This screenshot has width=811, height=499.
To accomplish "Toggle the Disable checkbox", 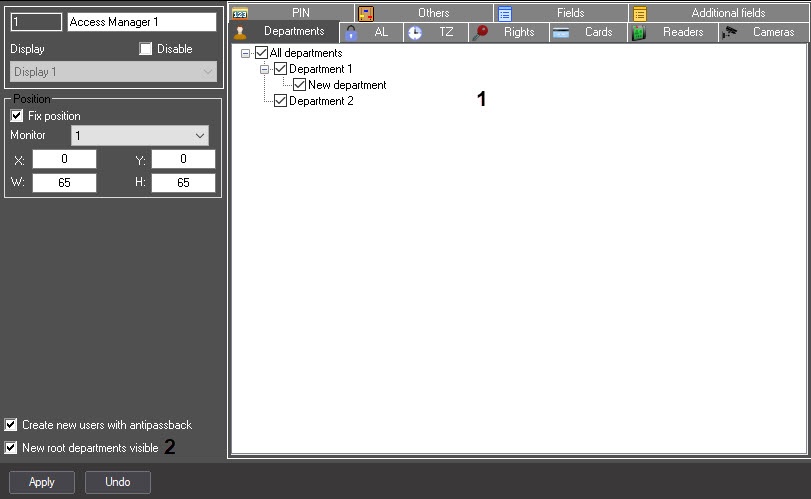I will point(146,49).
